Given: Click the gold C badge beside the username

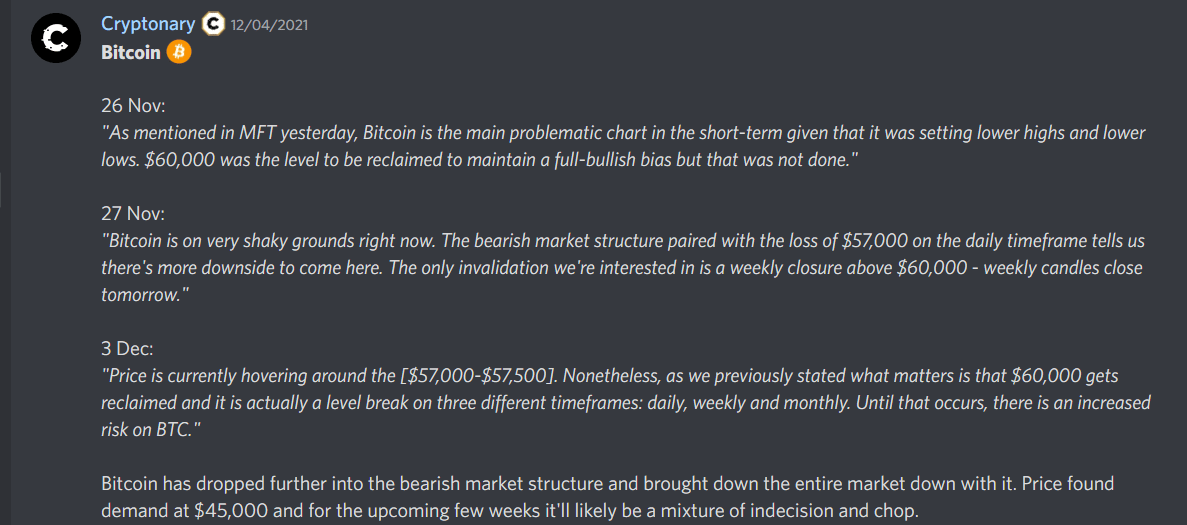Looking at the screenshot, I should tap(213, 24).
